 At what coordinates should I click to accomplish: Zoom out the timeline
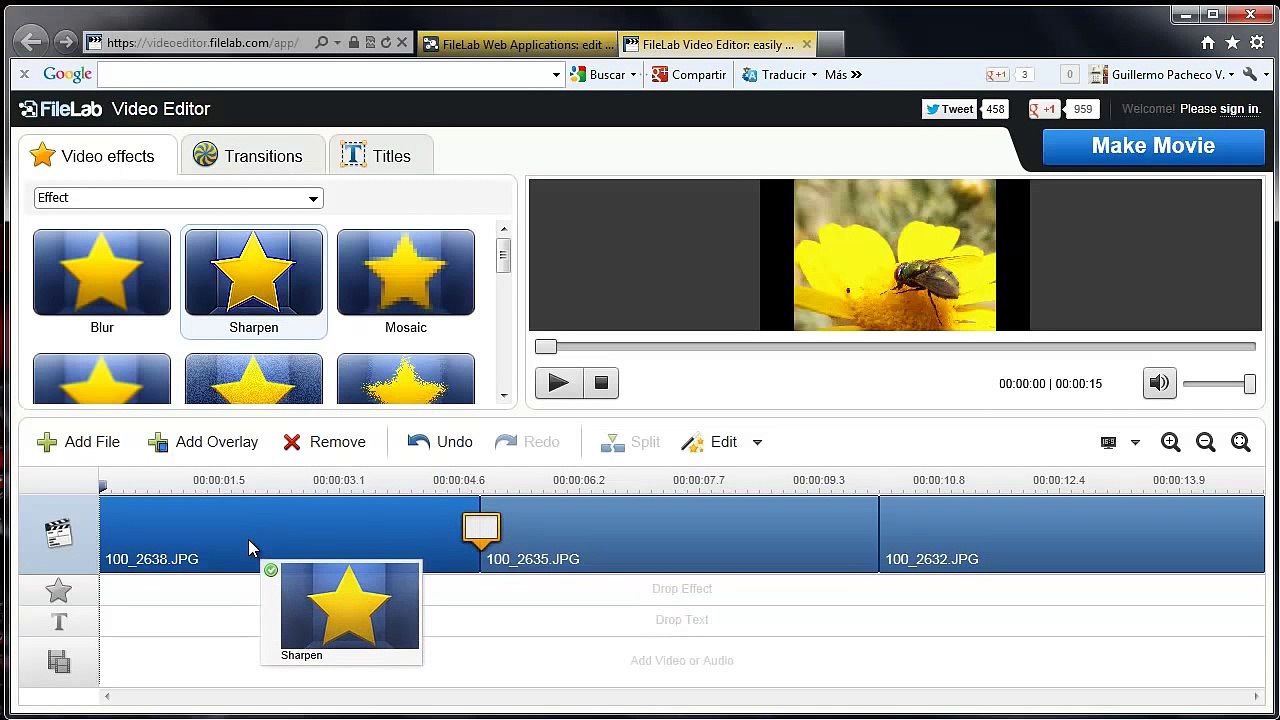[x=1206, y=442]
